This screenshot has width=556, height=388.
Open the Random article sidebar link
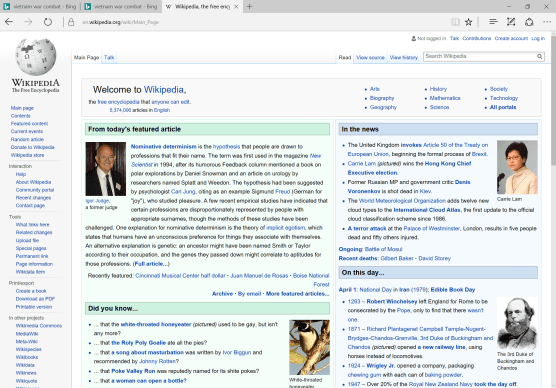click(27, 139)
